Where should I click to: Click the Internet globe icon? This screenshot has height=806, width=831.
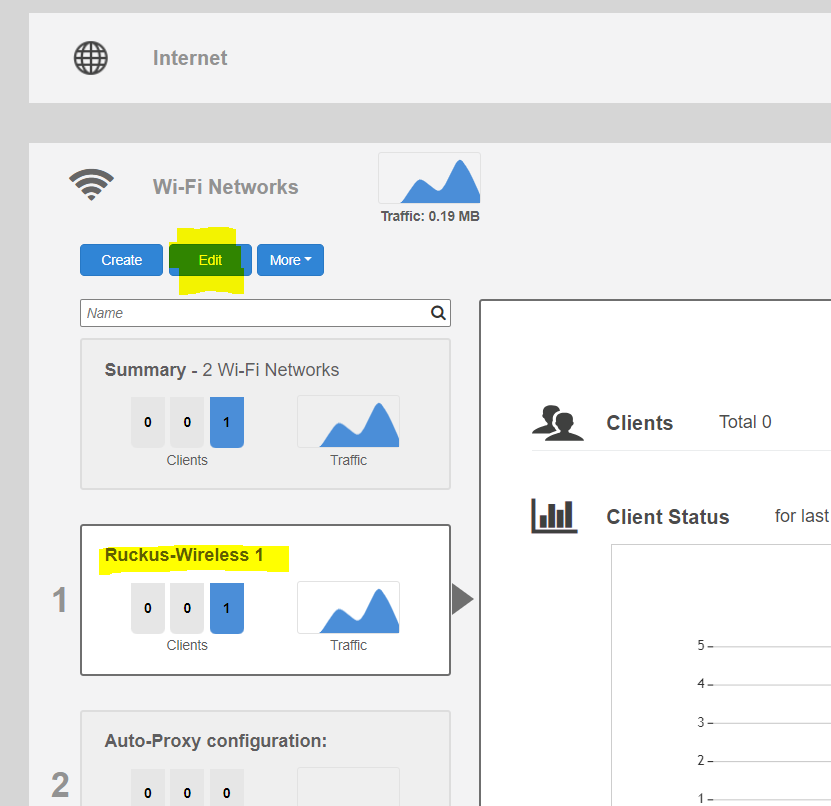pyautogui.click(x=91, y=58)
